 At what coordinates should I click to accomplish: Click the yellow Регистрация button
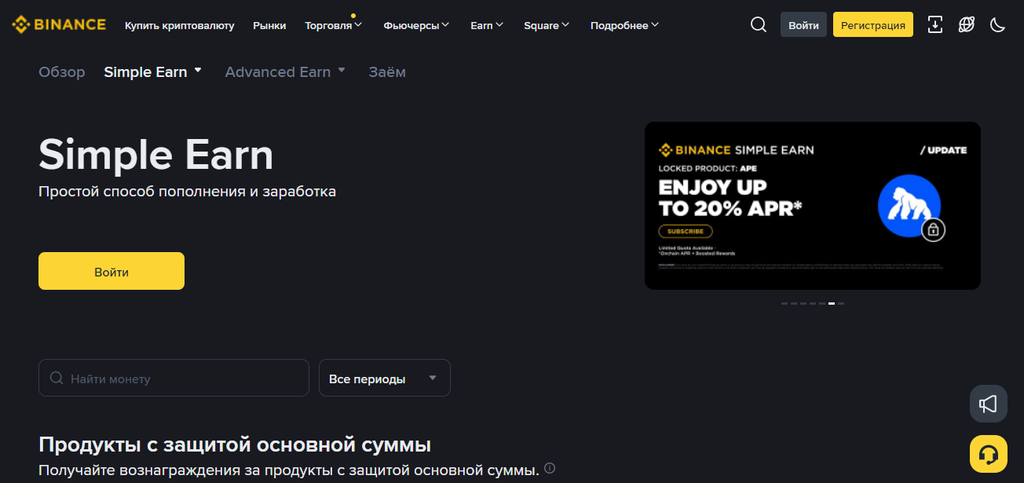point(873,25)
